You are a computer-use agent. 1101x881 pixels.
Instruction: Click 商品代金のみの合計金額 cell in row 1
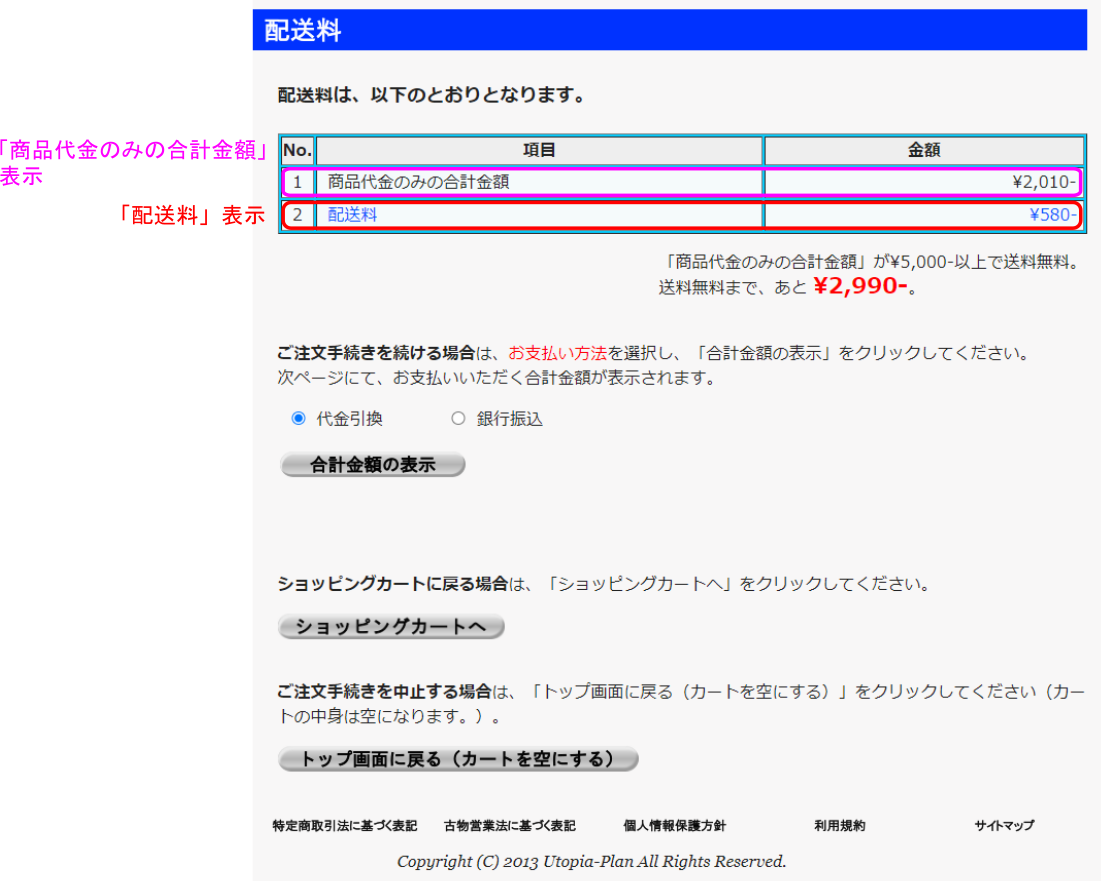(539, 183)
